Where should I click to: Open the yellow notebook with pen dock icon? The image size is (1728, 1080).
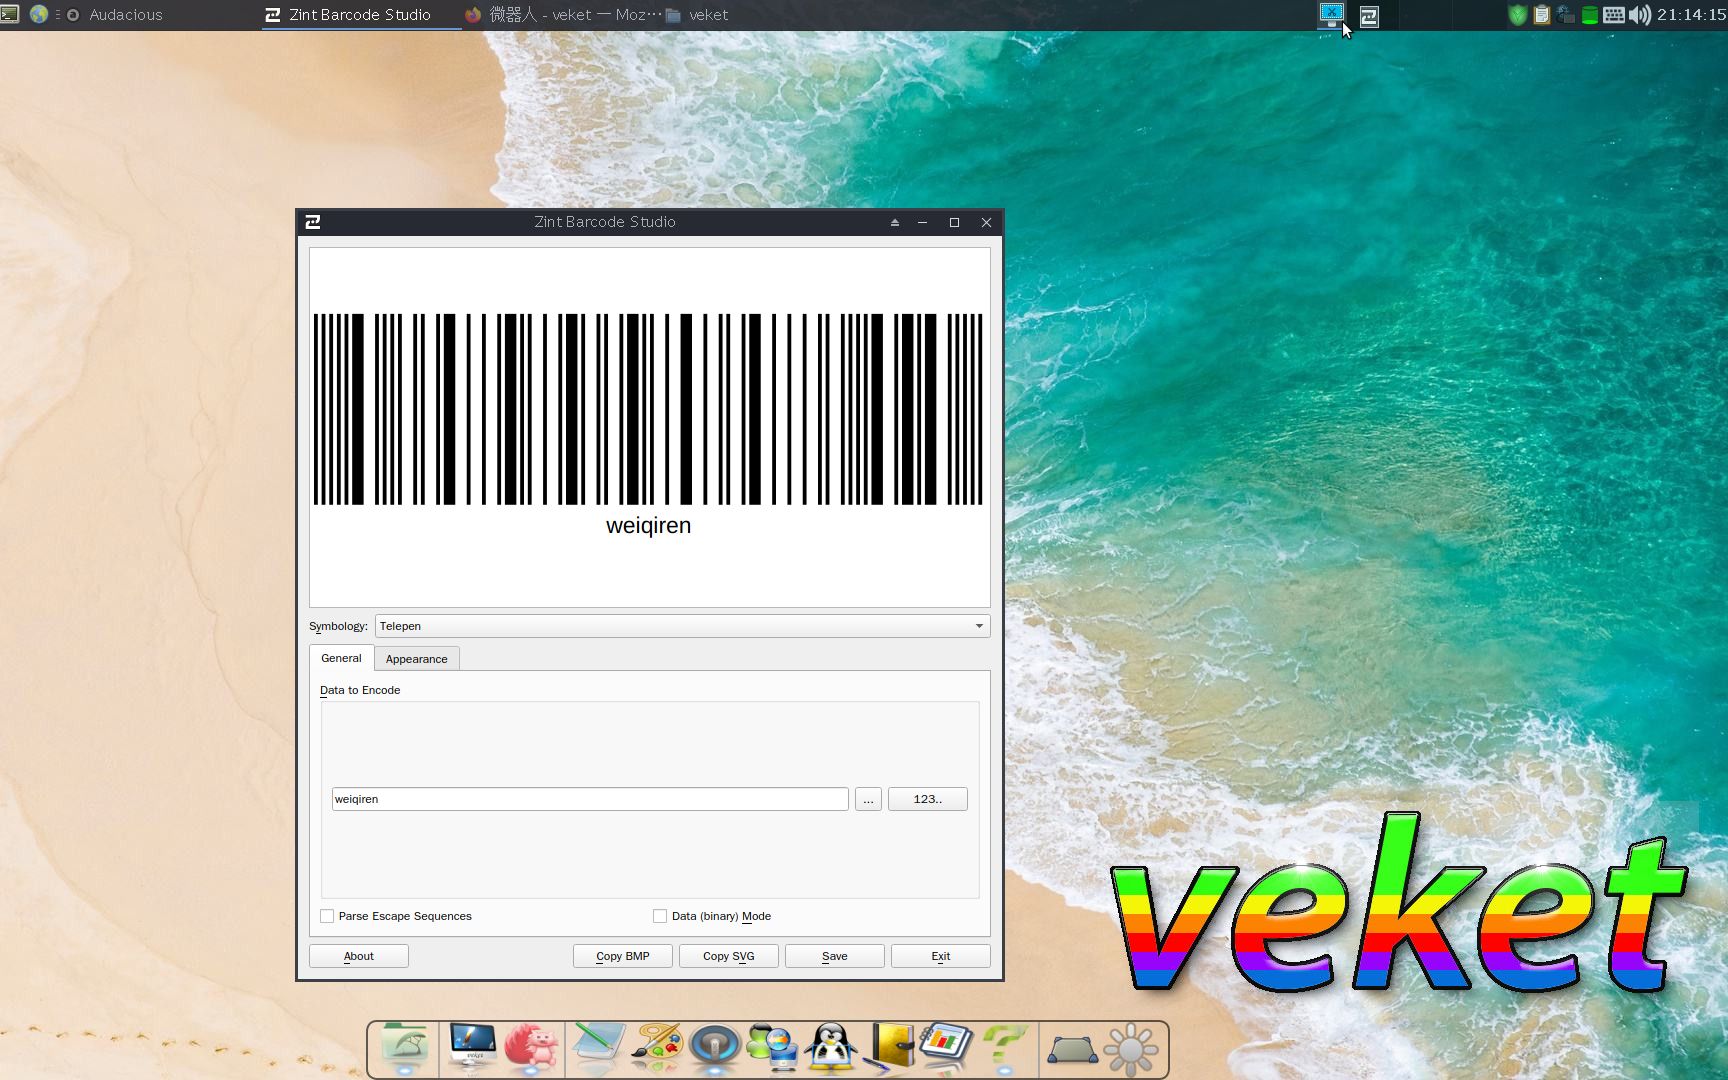click(889, 1047)
